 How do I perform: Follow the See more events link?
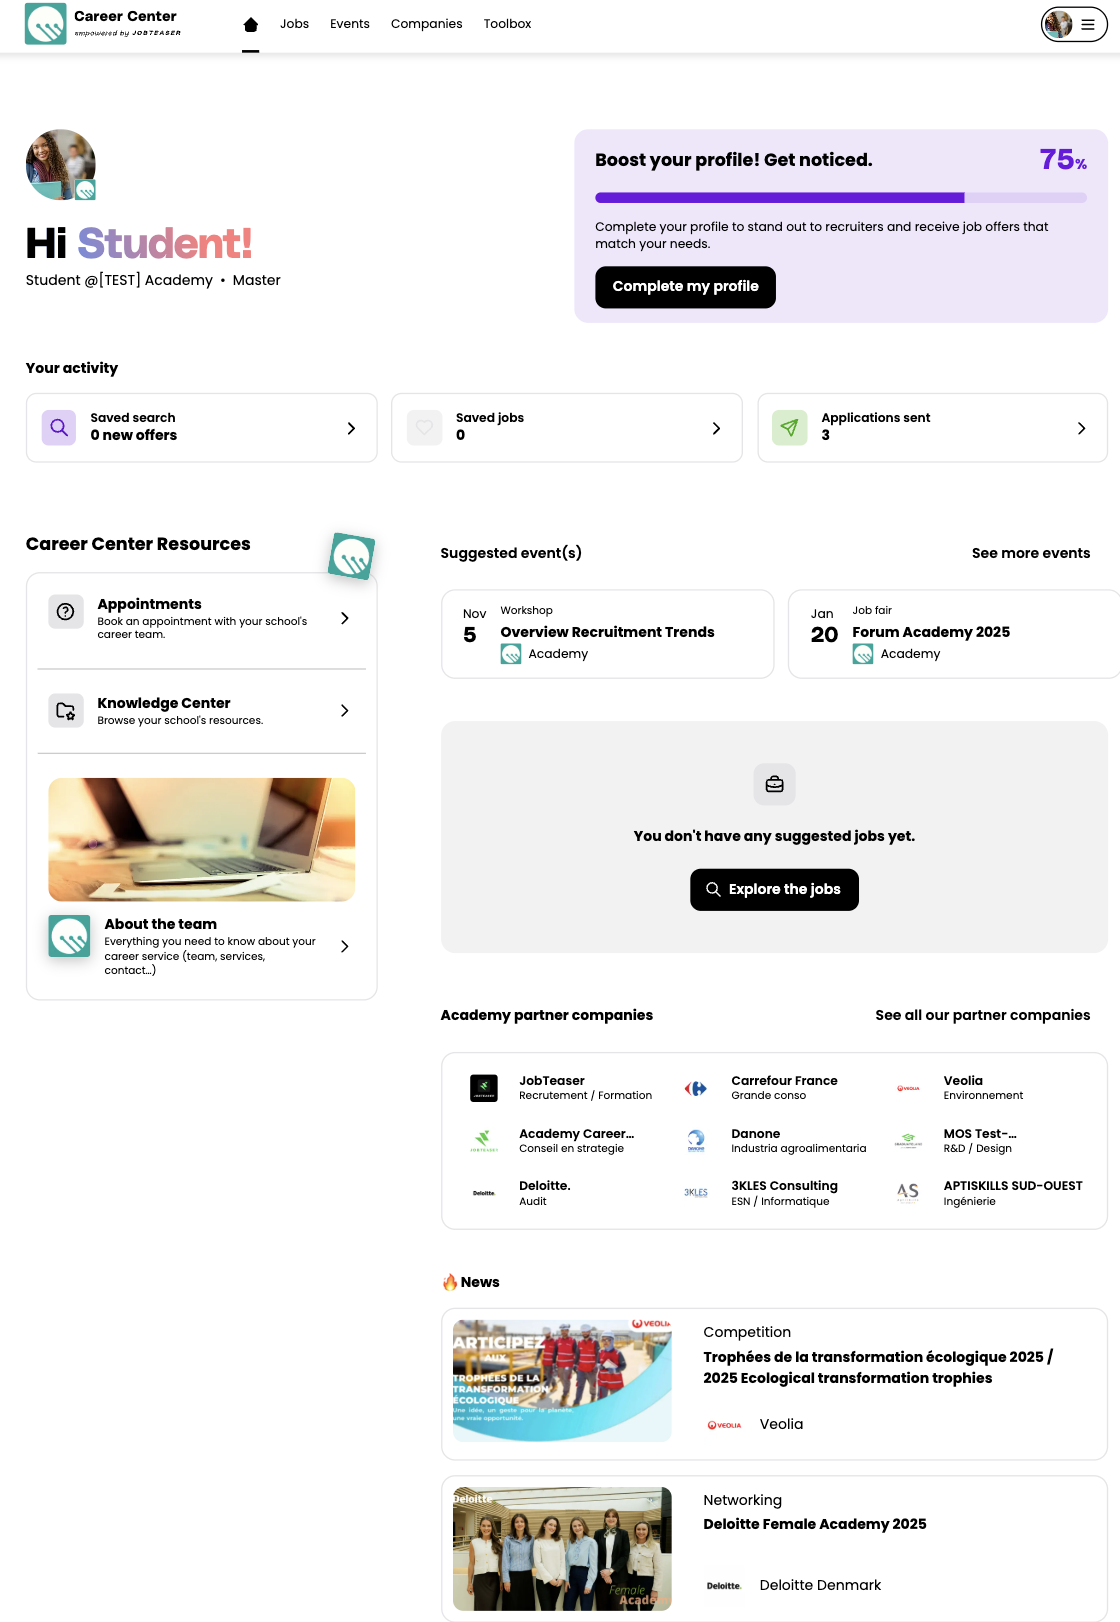click(1031, 553)
